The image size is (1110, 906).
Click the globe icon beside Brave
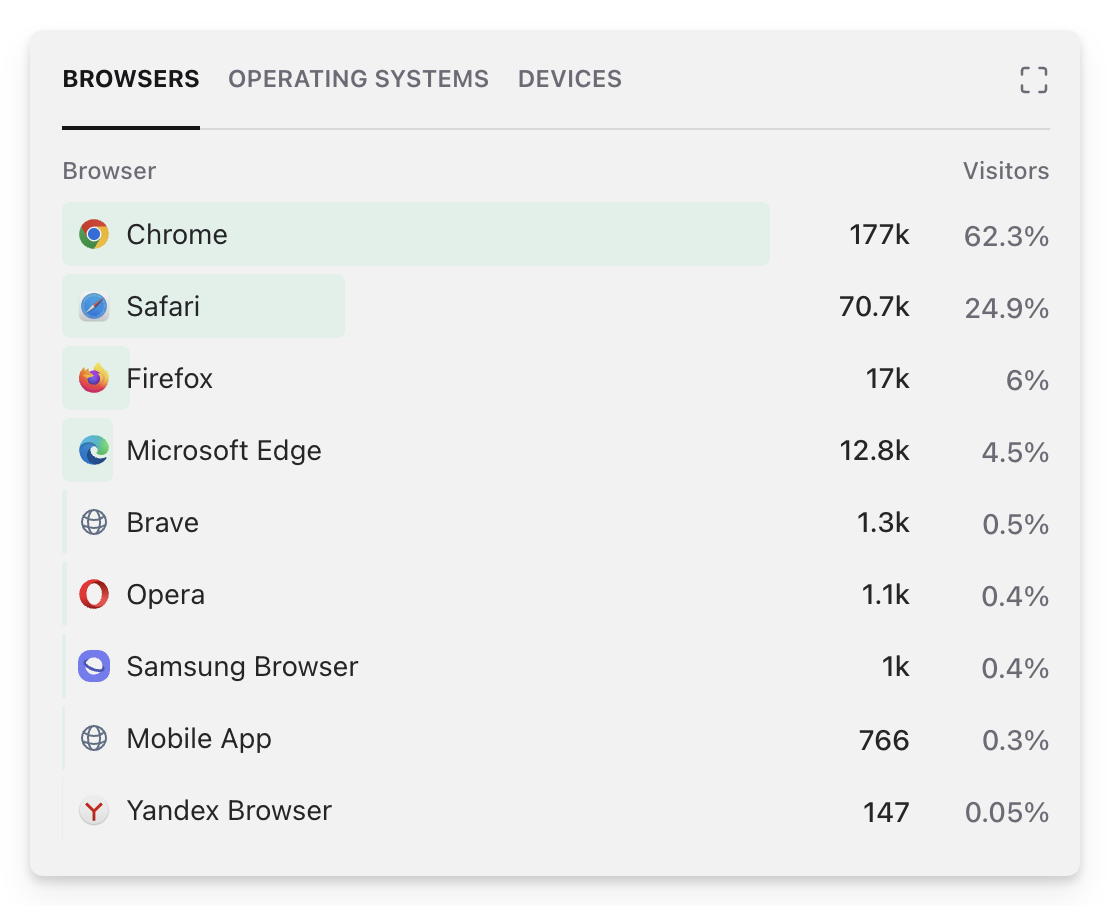pos(94,523)
